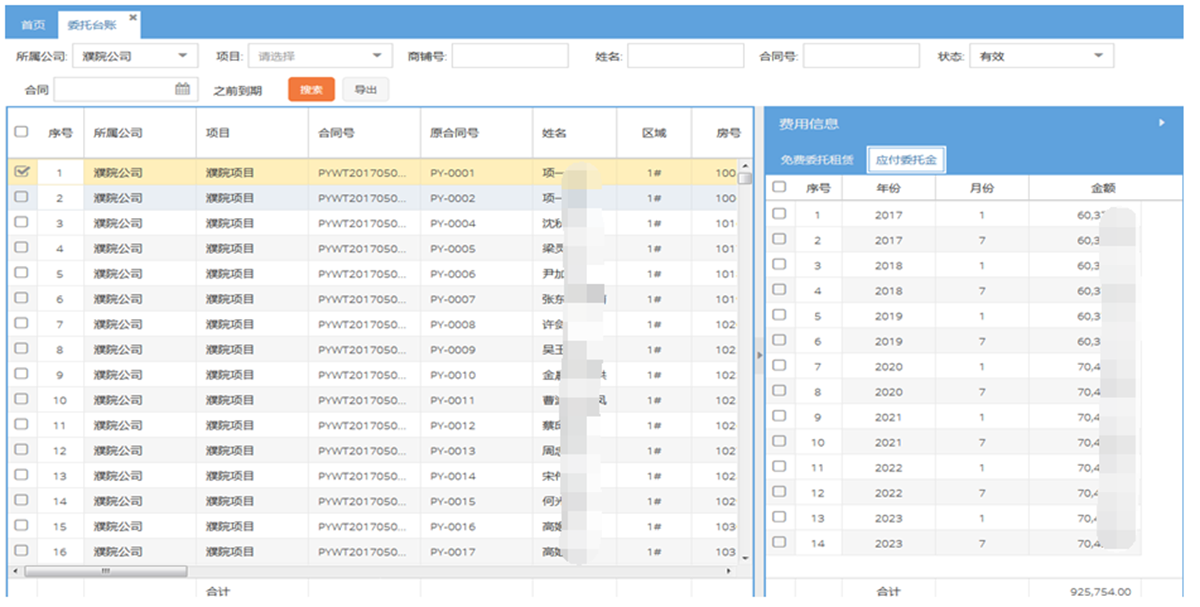Click the 金额 column header
Image resolution: width=1200 pixels, height=607 pixels.
(1103, 187)
